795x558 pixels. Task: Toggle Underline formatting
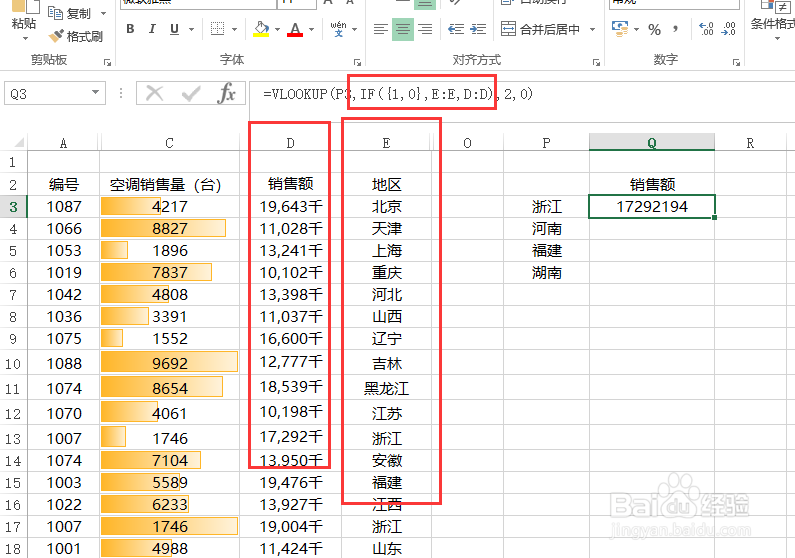[174, 29]
